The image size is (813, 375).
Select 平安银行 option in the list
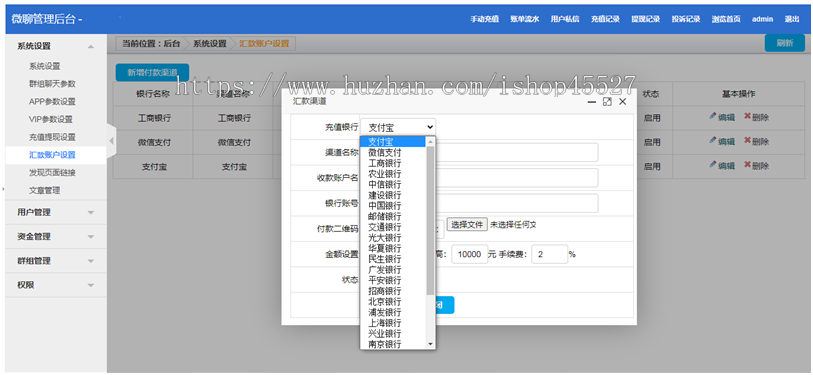tap(393, 280)
